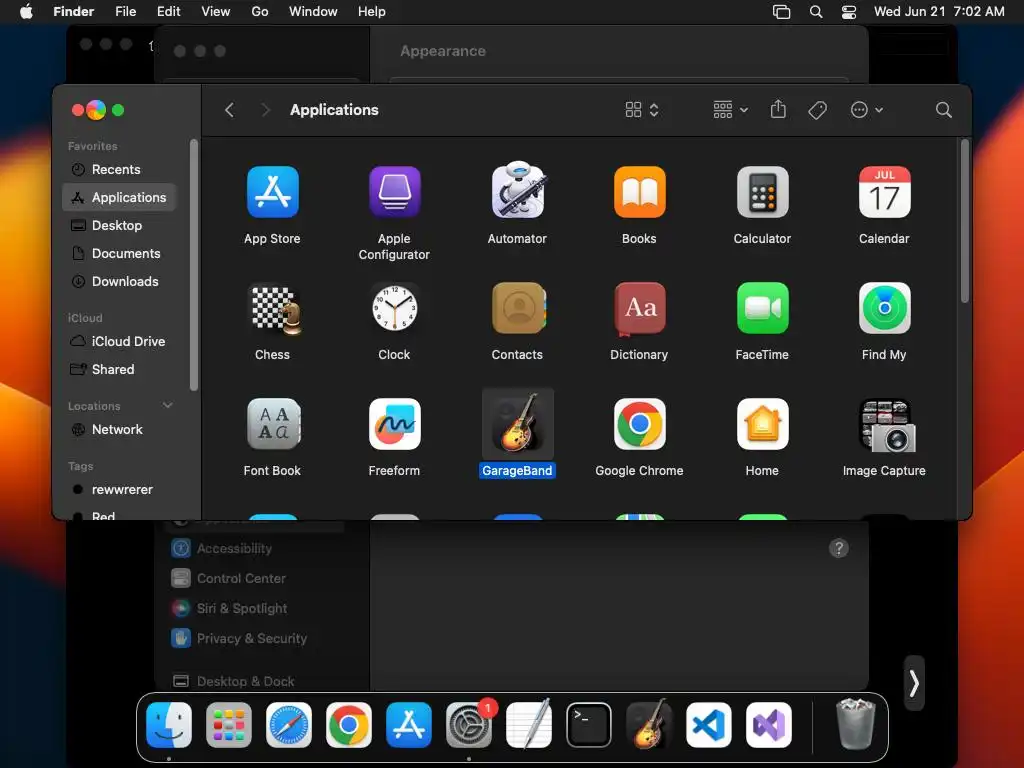Open System Settings from the Dock
This screenshot has width=1024, height=768.
(x=469, y=725)
